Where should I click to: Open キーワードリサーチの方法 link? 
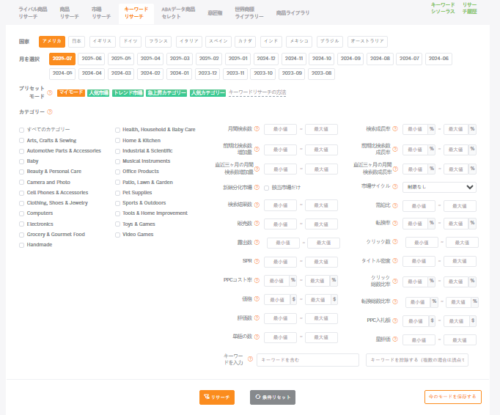point(257,92)
